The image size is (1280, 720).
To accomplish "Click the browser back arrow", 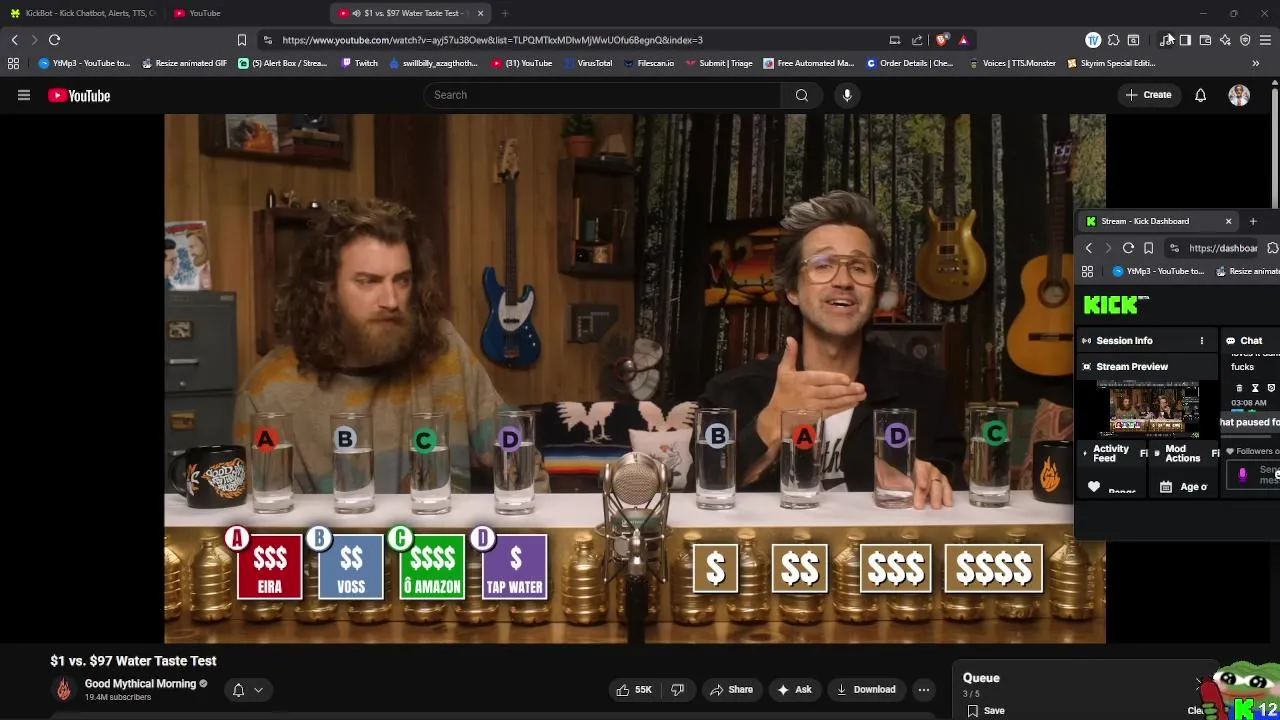I will 14,40.
